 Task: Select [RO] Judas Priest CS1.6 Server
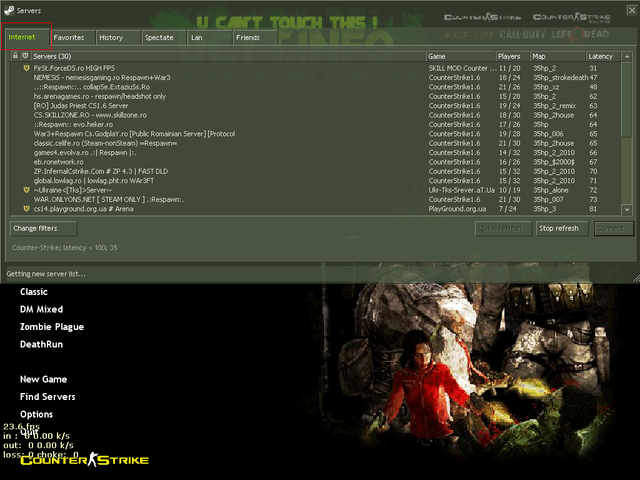(316, 106)
